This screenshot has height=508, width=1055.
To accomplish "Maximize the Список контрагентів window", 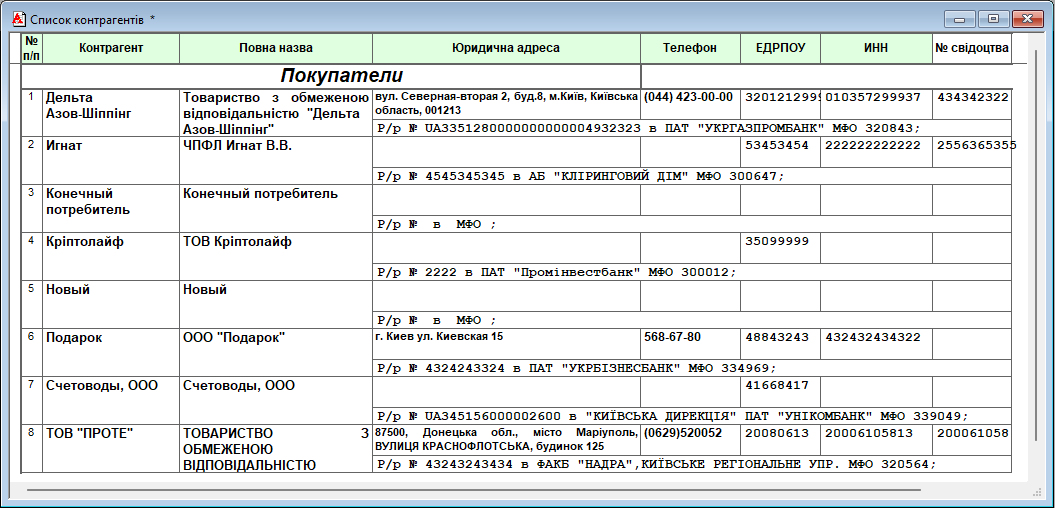I will (993, 20).
